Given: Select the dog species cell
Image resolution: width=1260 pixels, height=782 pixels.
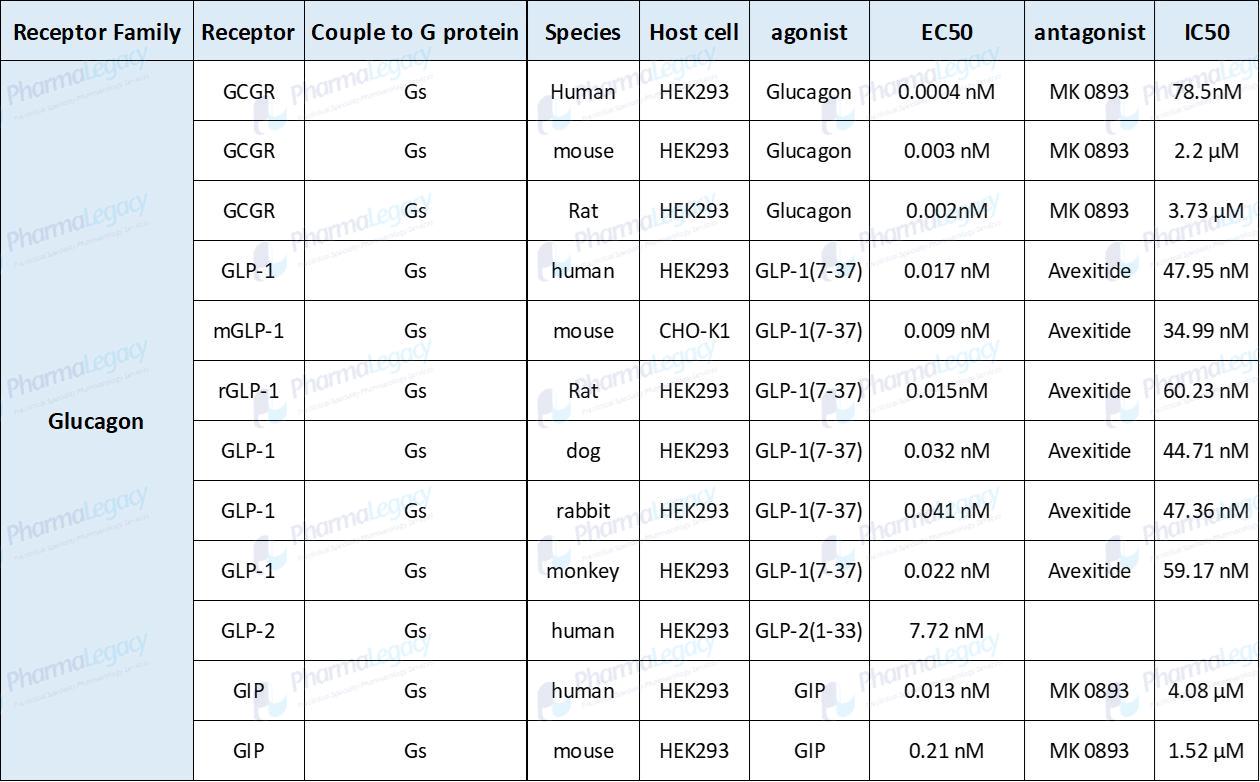Looking at the screenshot, I should pos(583,451).
